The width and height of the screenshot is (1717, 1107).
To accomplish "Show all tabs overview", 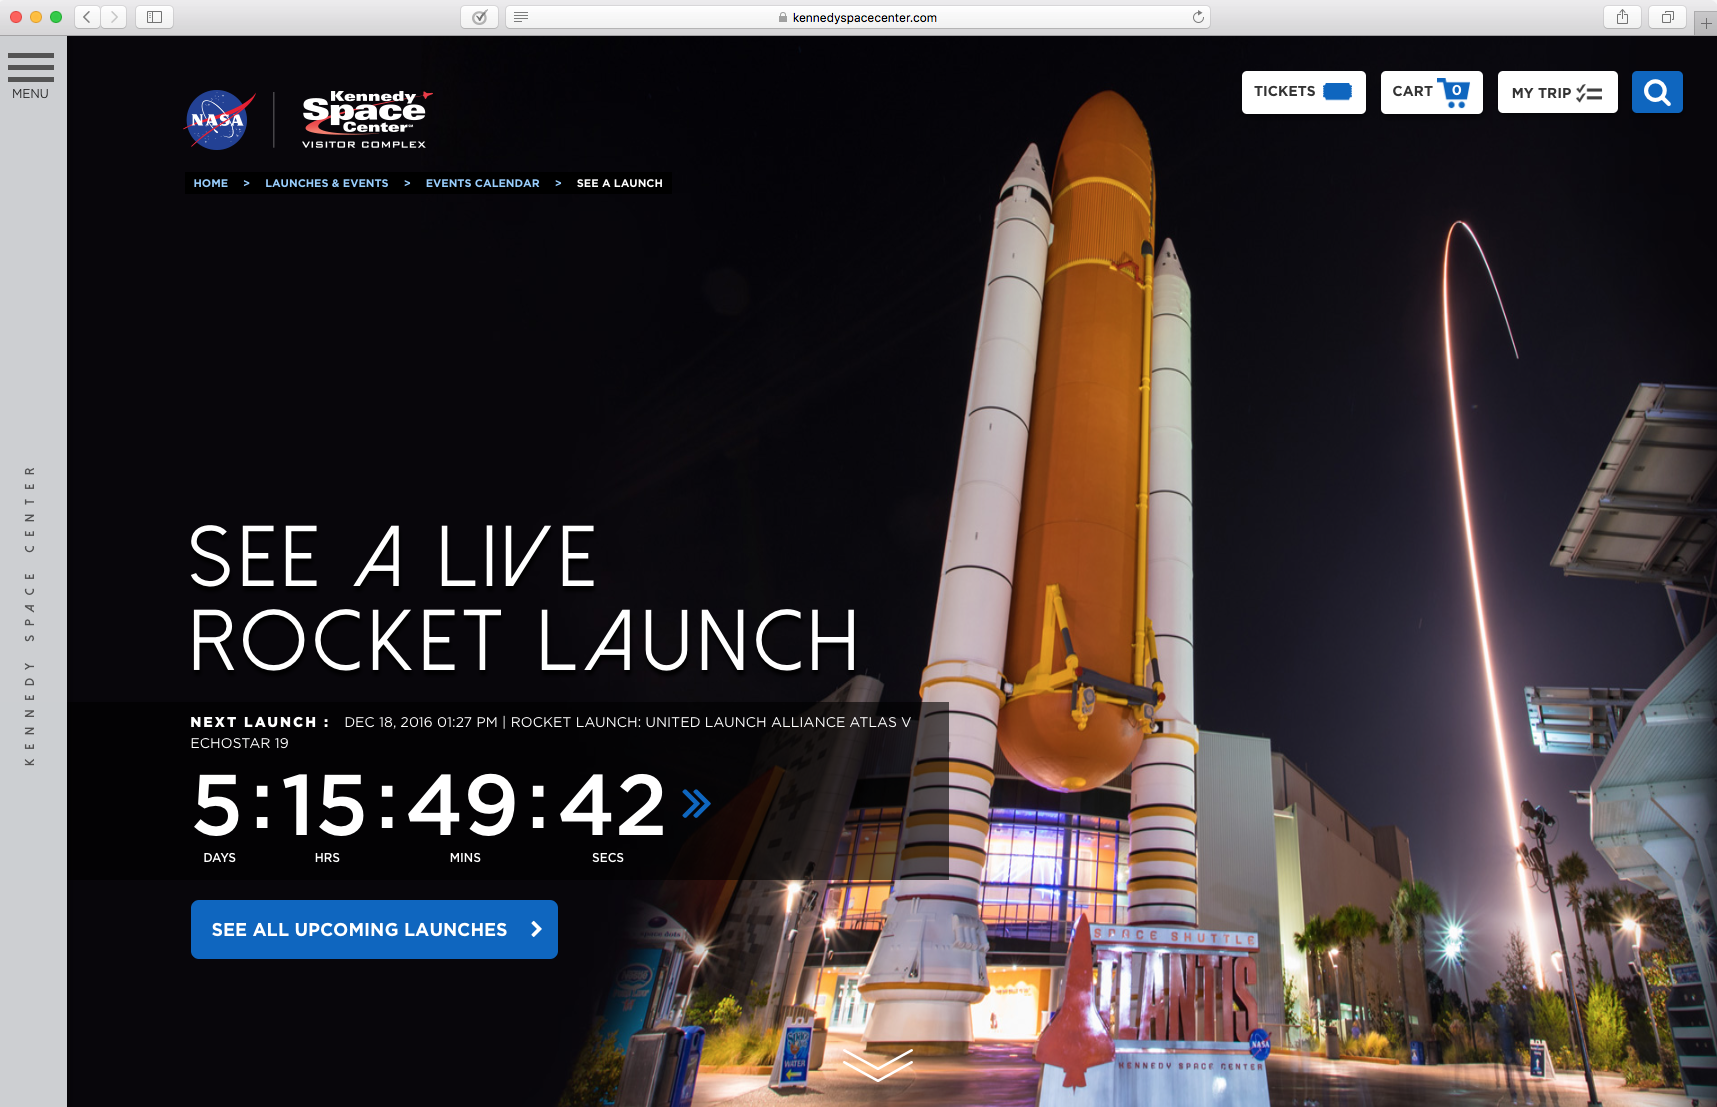I will tap(1667, 17).
